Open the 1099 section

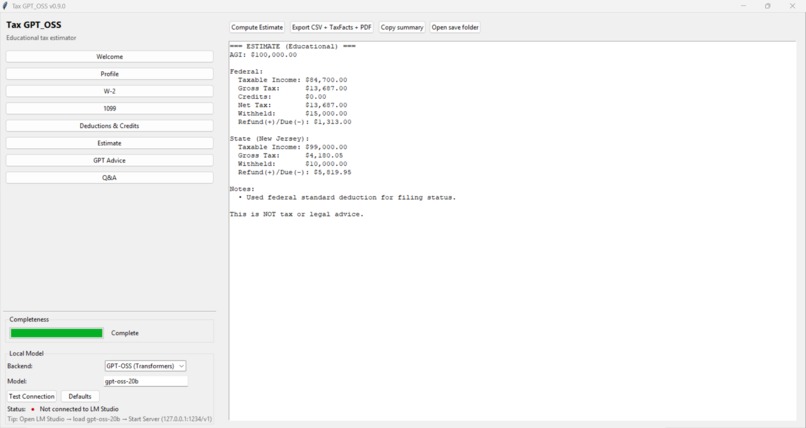pos(109,108)
